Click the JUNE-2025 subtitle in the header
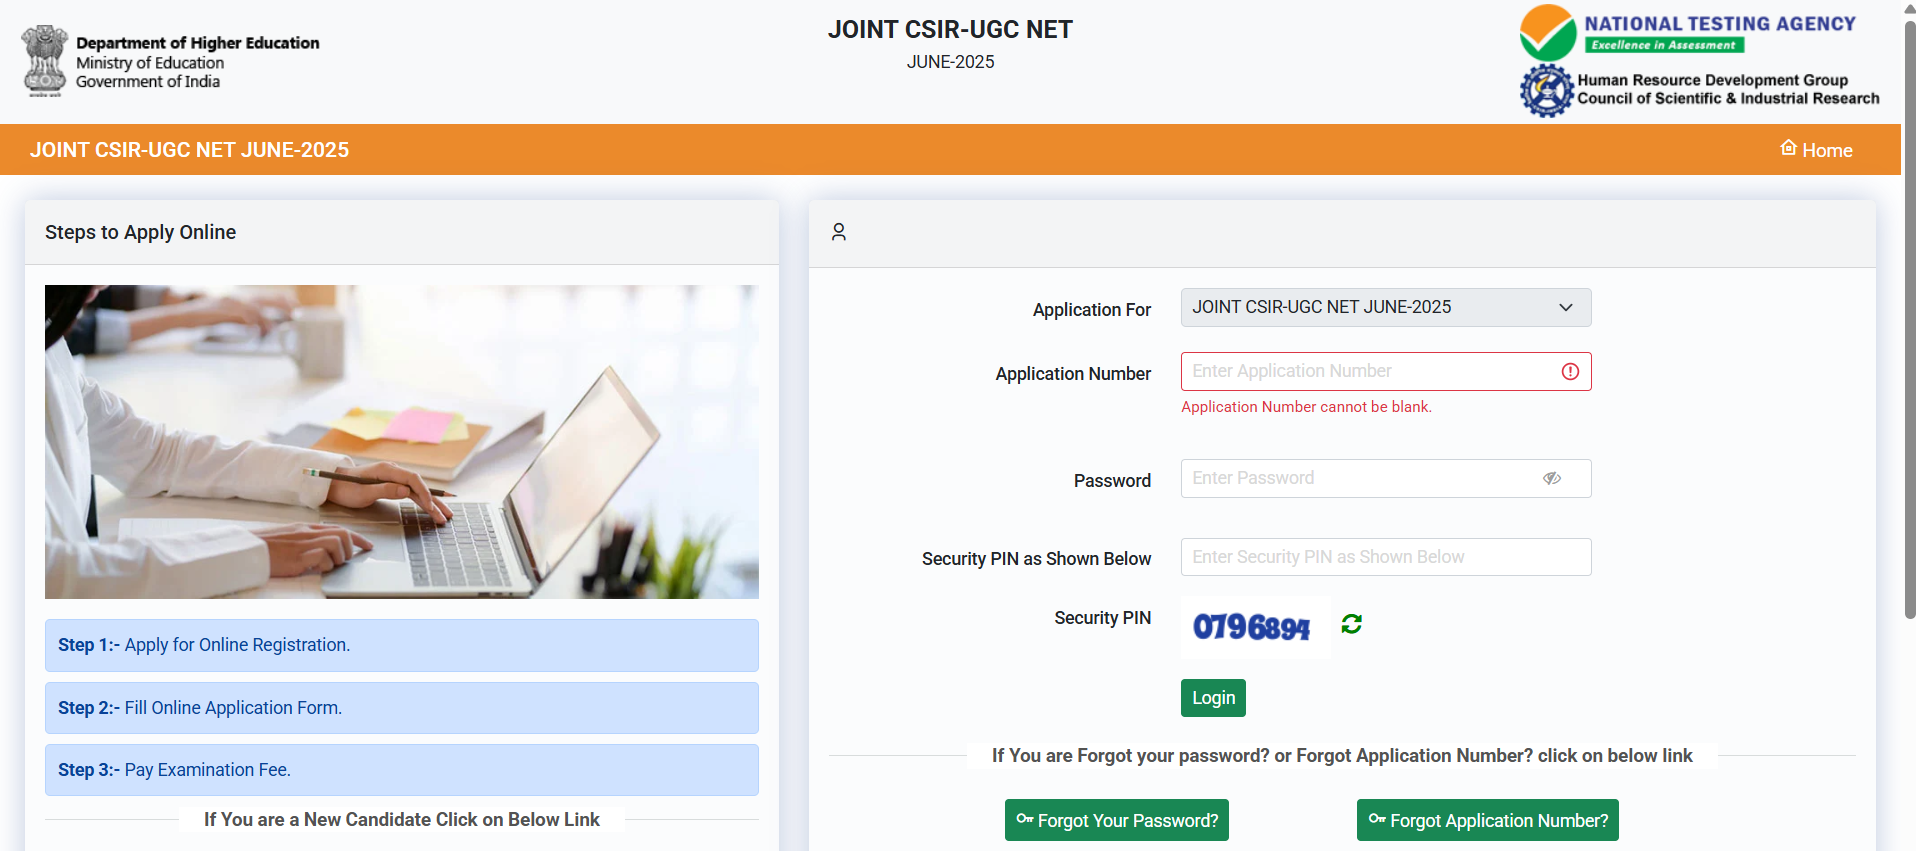Screen dimensions: 1916x851 950,62
